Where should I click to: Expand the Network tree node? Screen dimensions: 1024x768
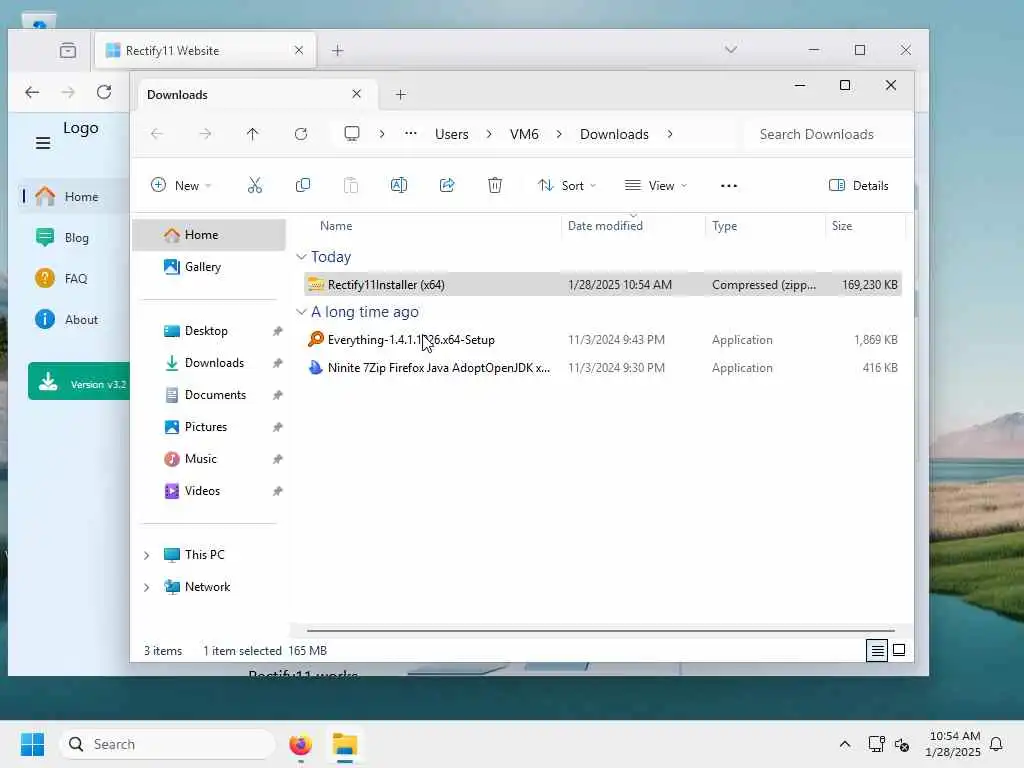tap(146, 587)
